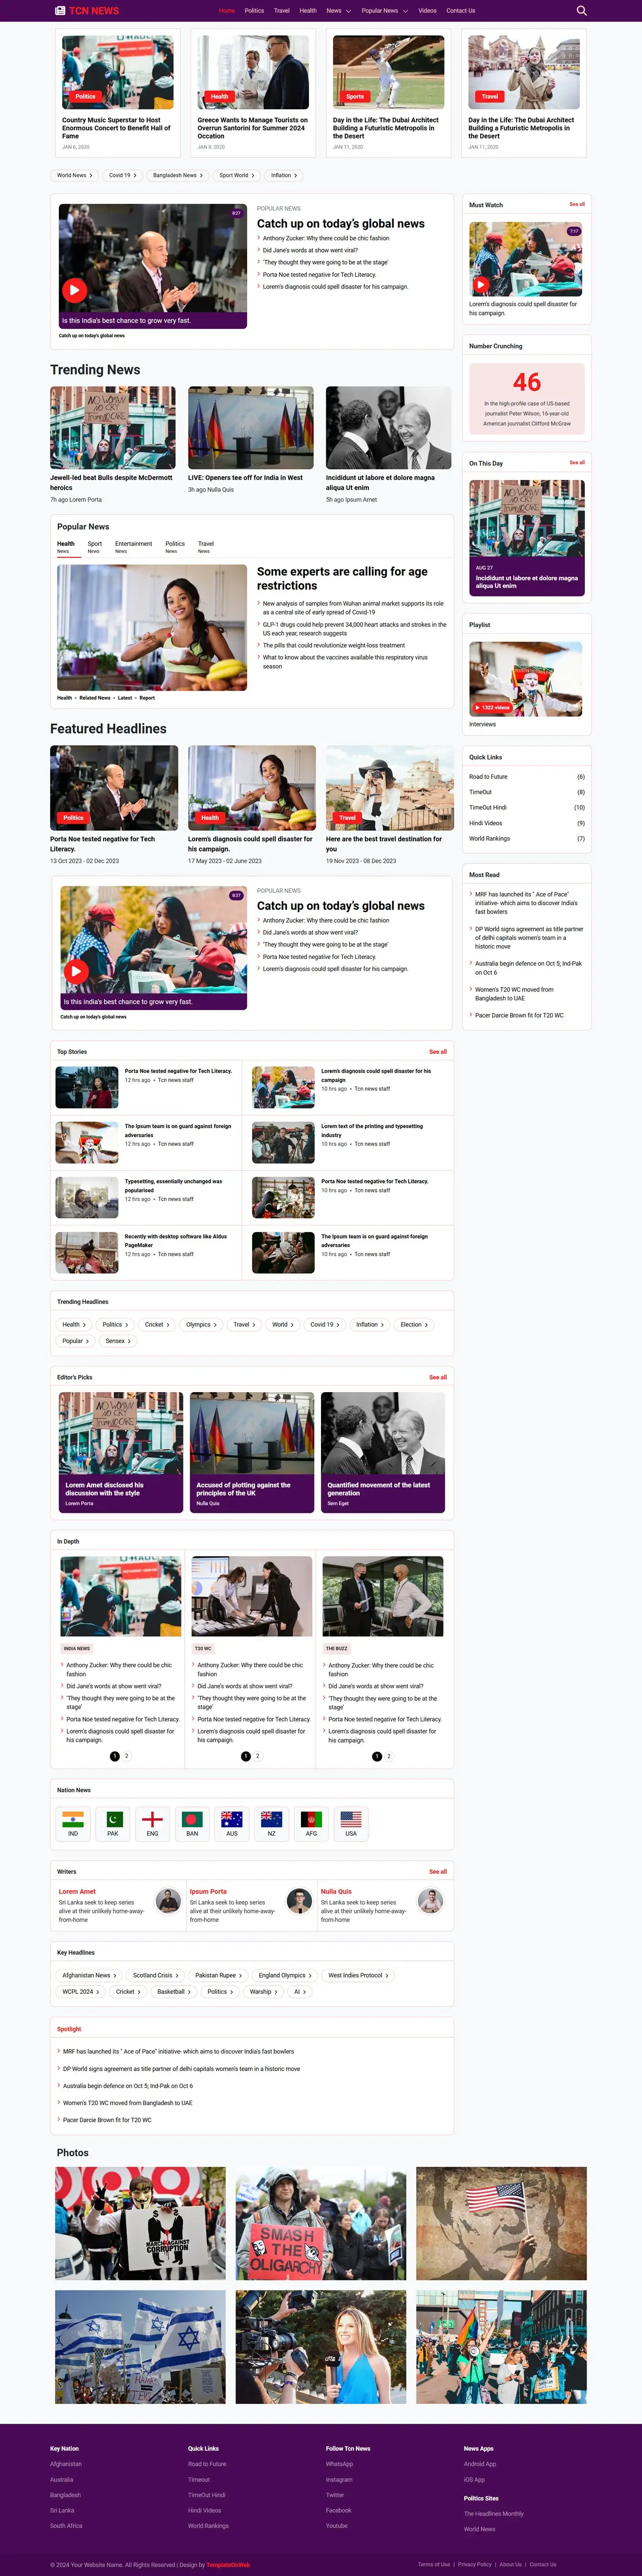642x2576 pixels.
Task: Open Politics in the navigation bar
Action: tap(254, 11)
